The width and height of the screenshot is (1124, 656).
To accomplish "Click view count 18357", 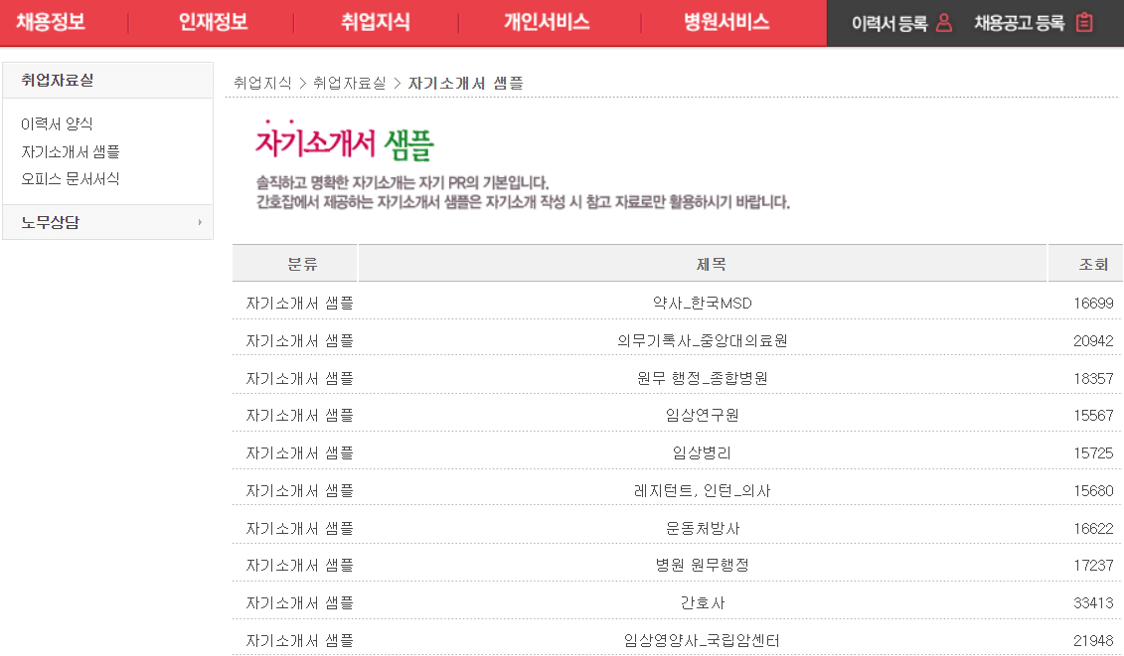I will coord(1093,378).
